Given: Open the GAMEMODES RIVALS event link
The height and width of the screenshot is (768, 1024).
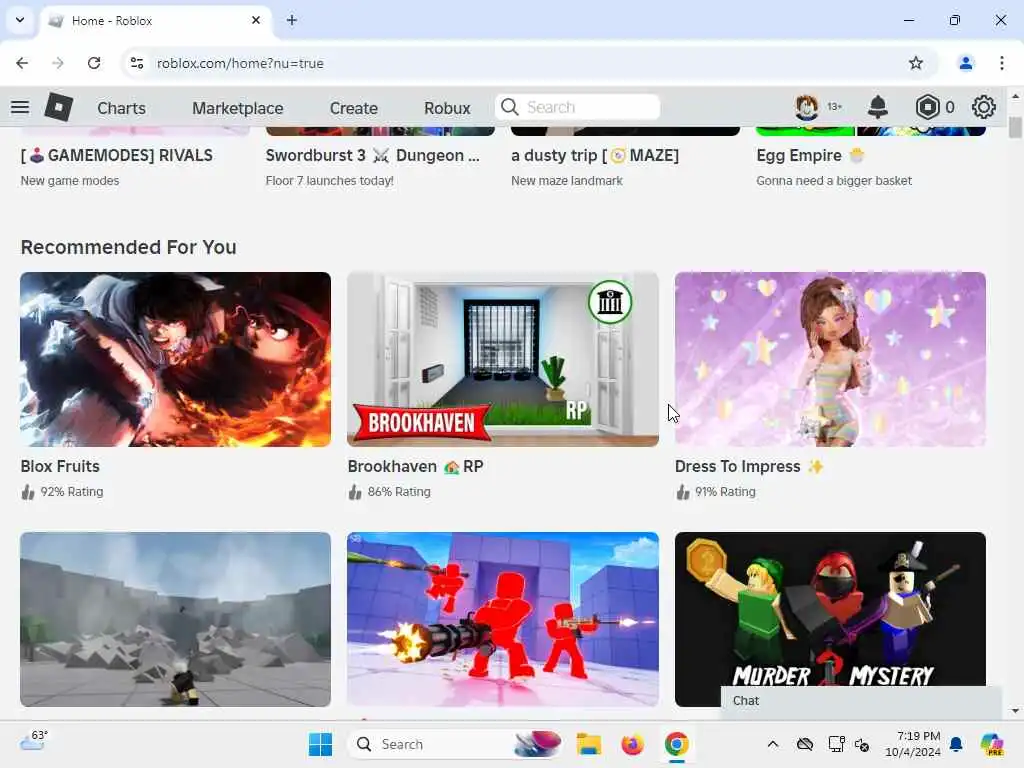Looking at the screenshot, I should click(117, 155).
